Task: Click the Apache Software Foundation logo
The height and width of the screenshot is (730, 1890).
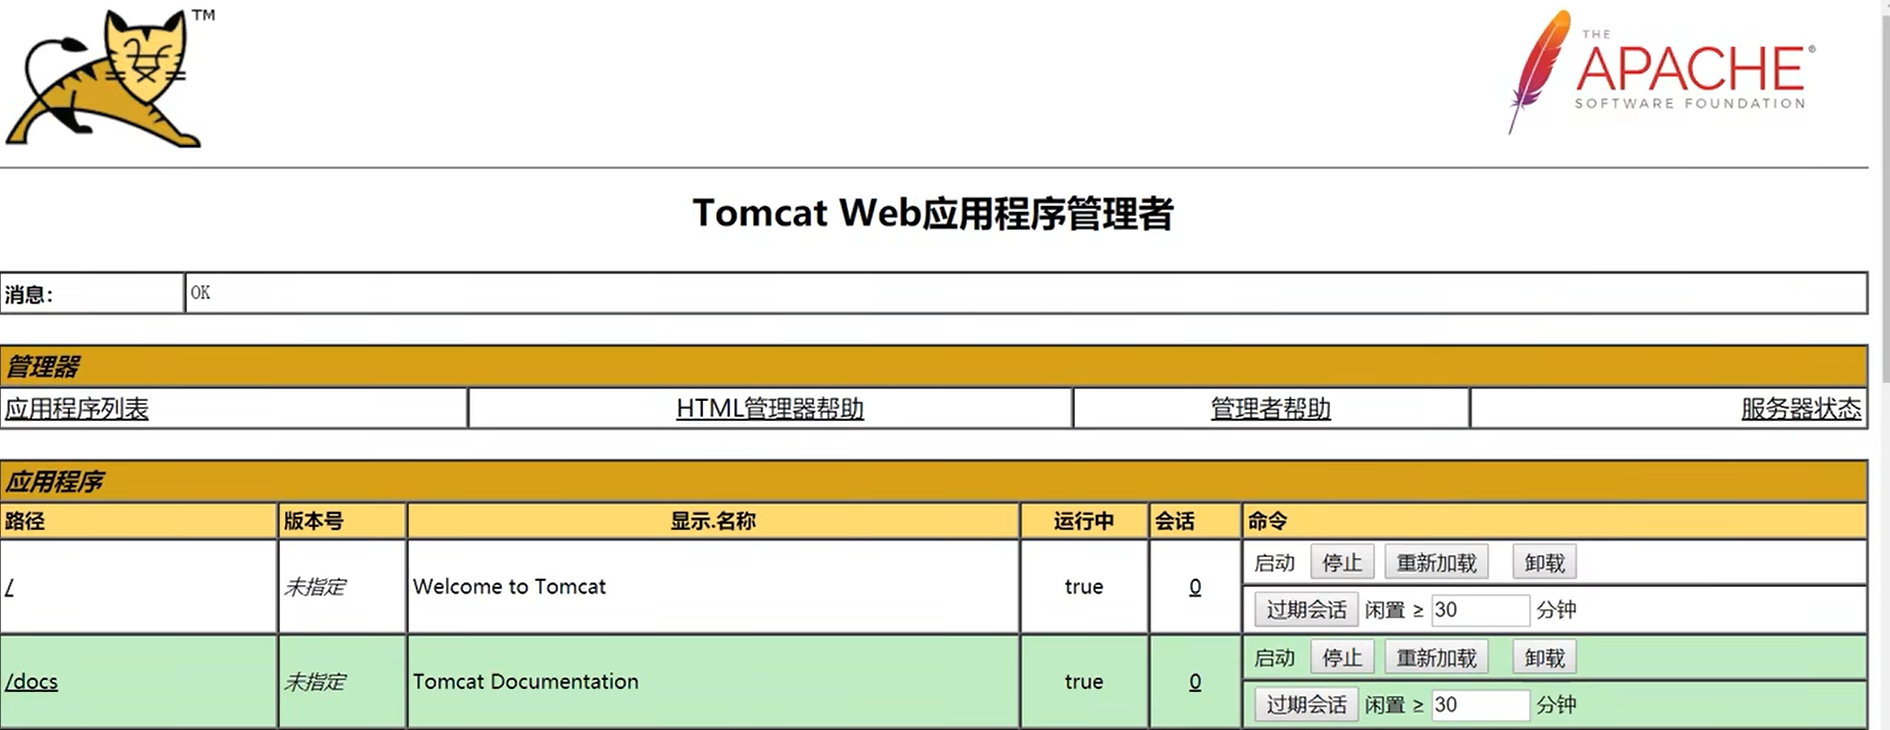Action: 1661,71
